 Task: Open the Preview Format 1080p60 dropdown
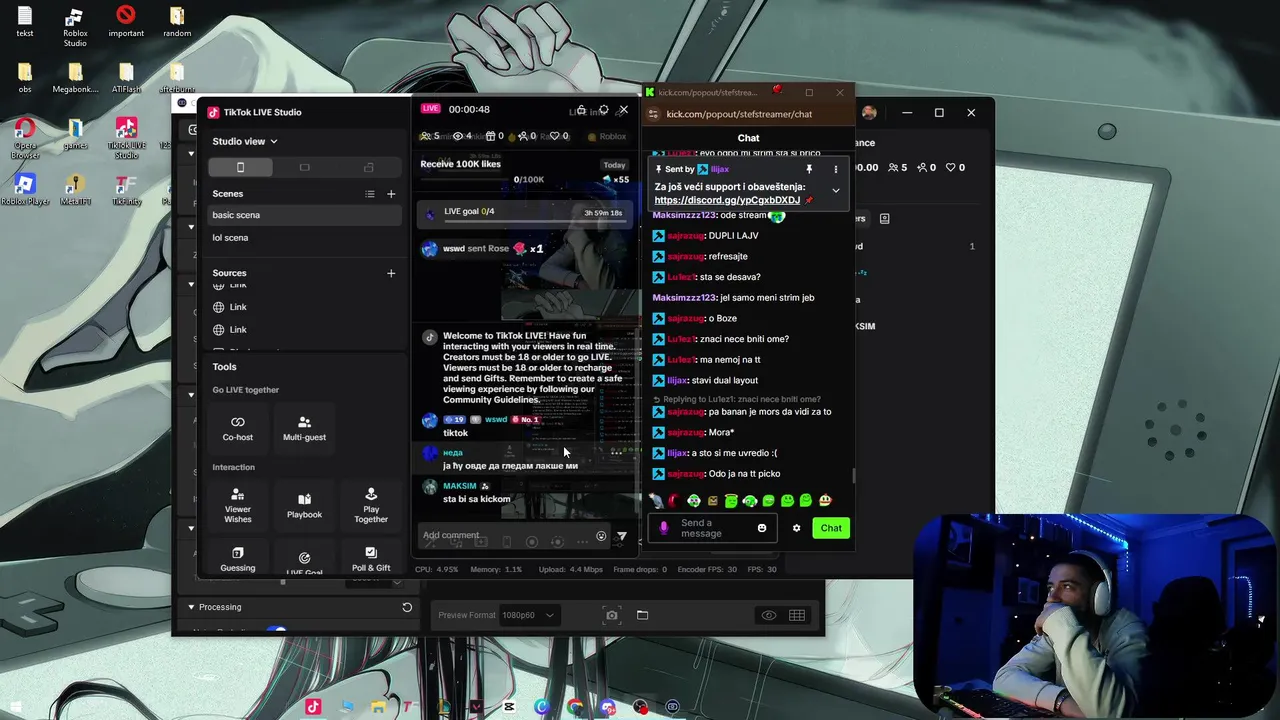point(528,615)
